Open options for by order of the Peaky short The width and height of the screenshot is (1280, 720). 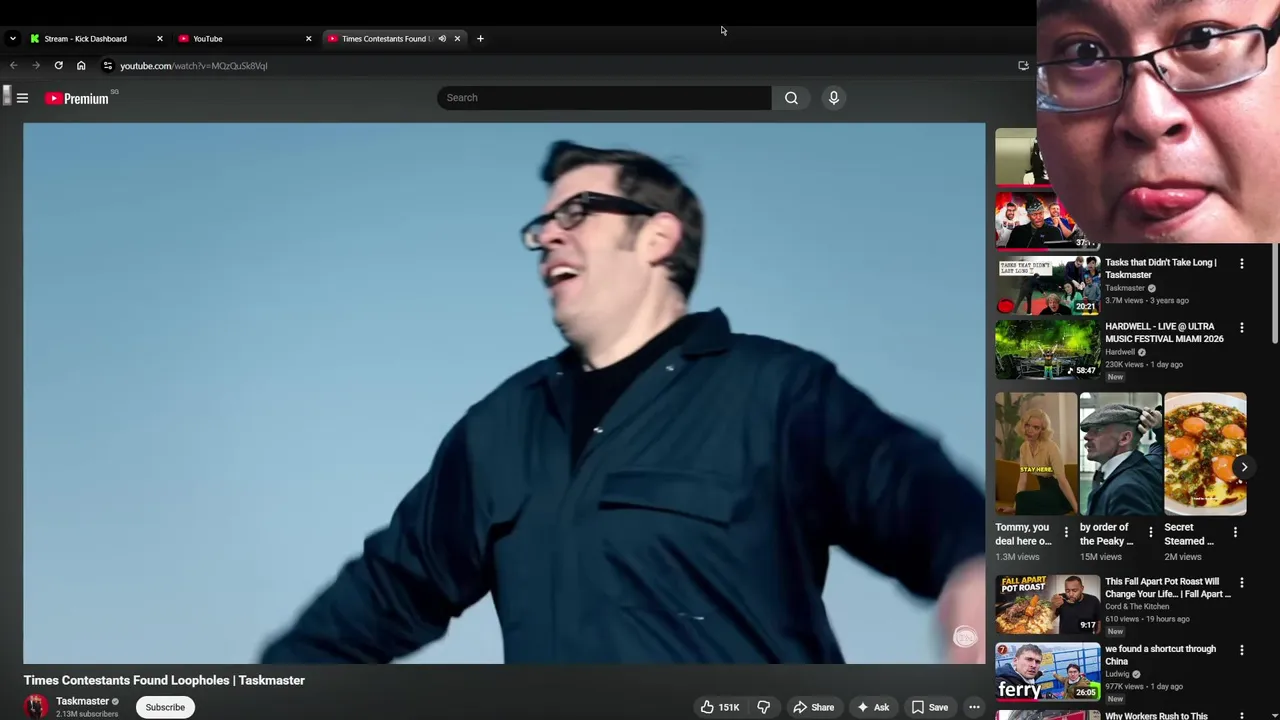[1150, 533]
